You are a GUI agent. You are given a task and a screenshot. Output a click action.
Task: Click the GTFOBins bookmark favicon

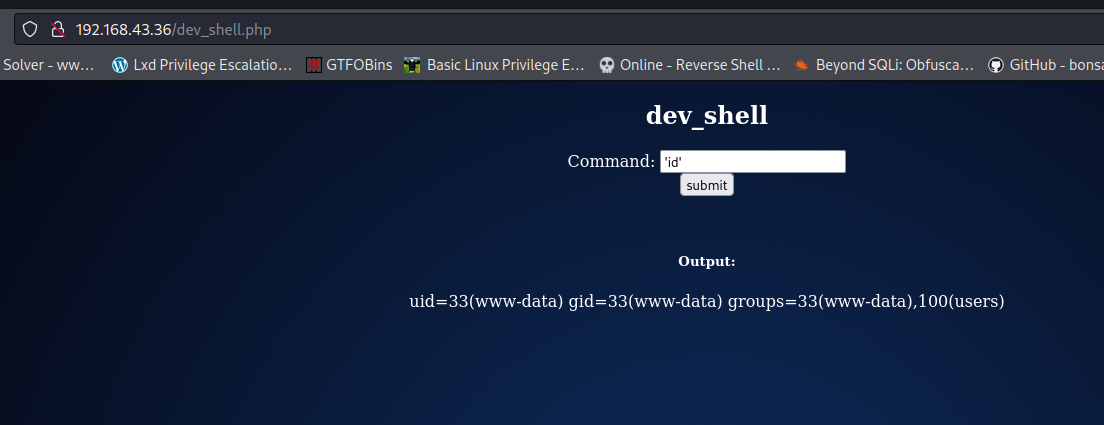click(314, 65)
